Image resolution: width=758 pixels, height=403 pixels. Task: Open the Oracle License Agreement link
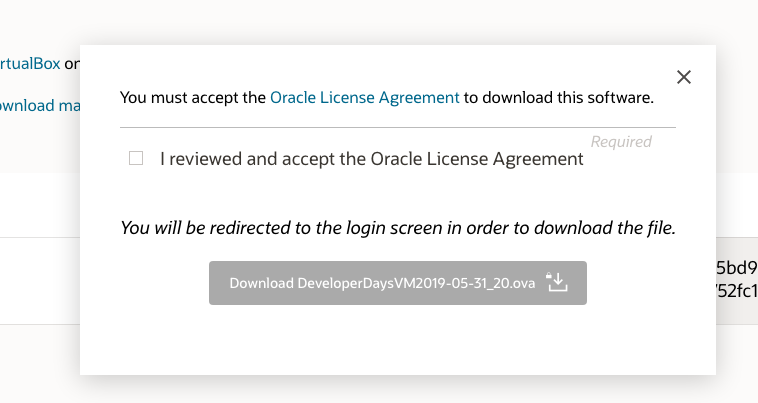[365, 98]
